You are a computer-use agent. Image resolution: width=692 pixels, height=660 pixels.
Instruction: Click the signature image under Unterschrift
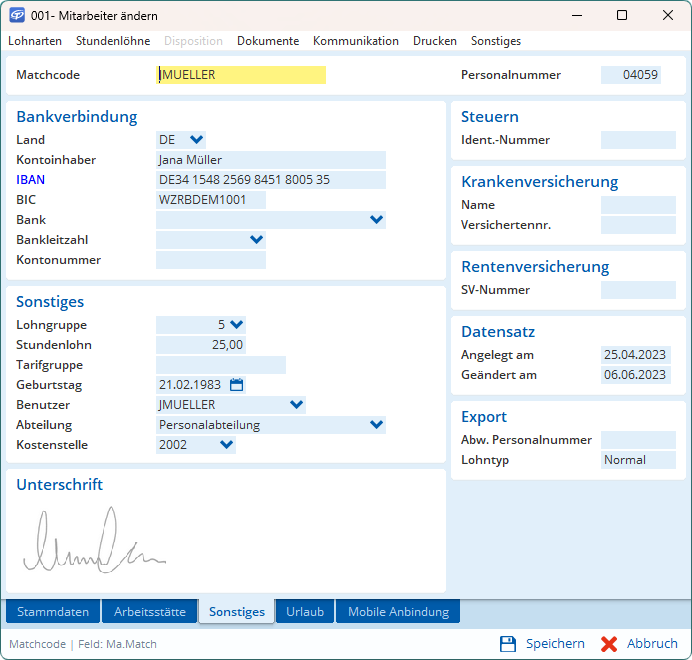click(95, 542)
